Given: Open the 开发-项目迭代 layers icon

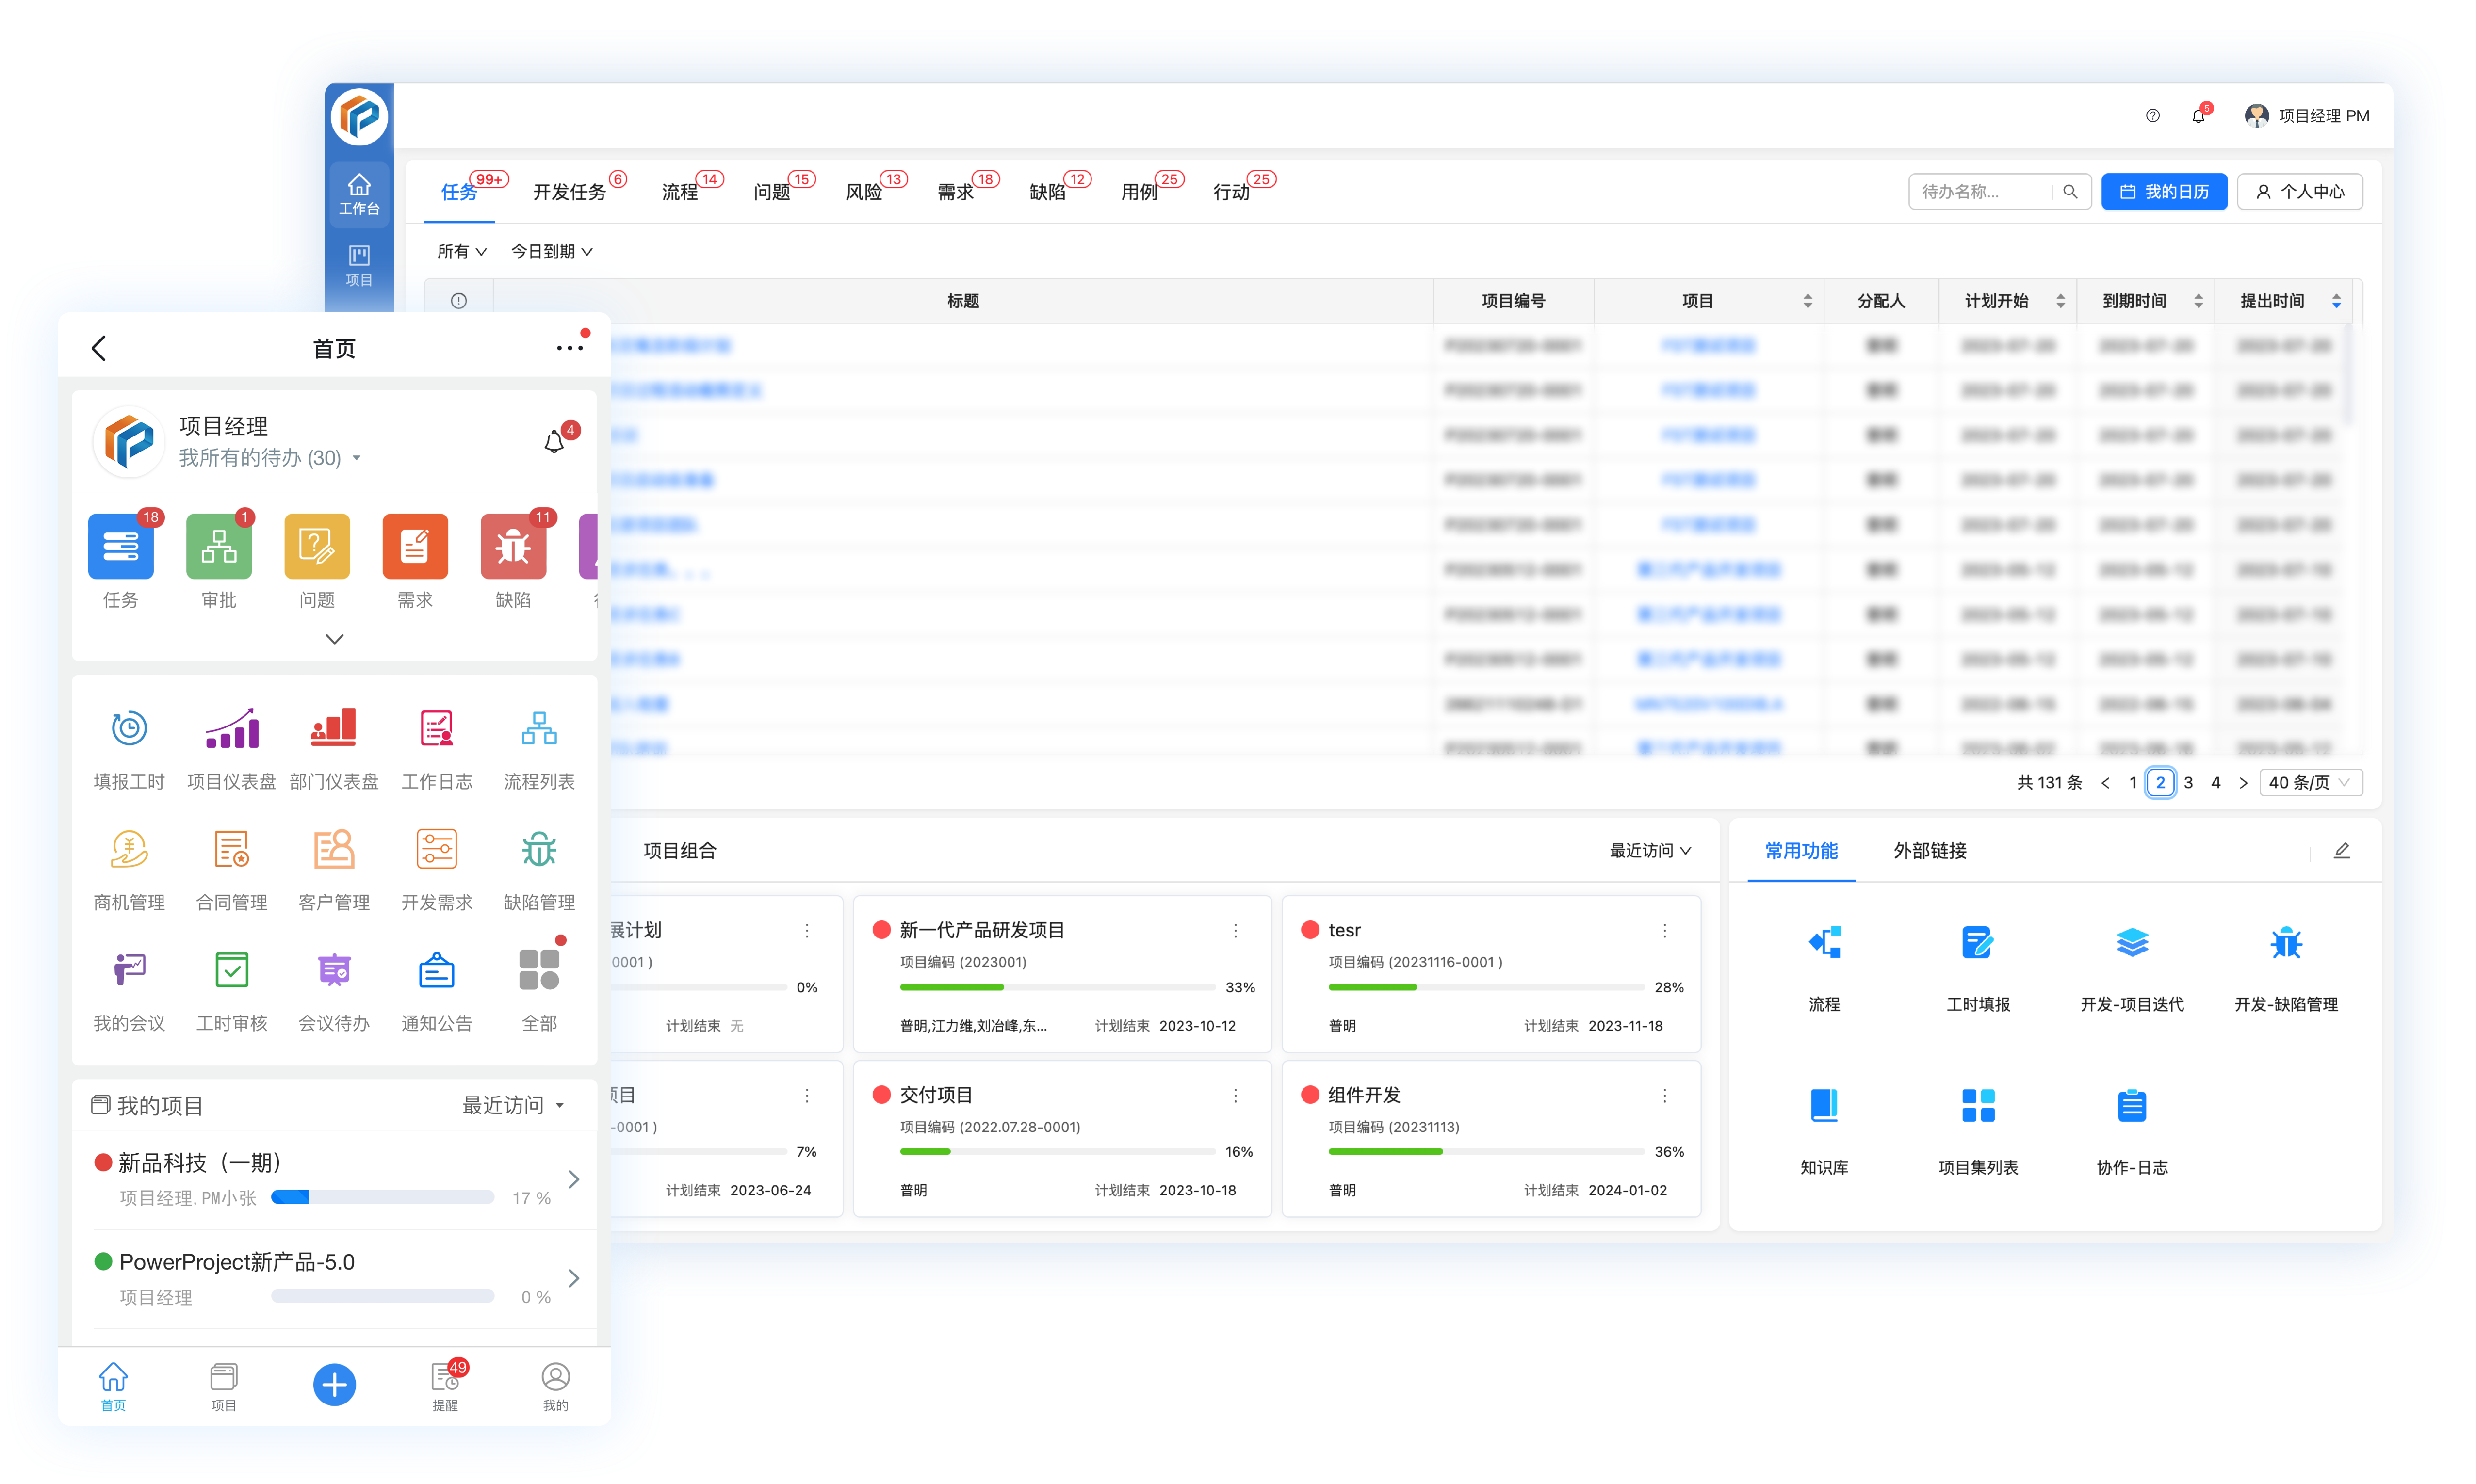Looking at the screenshot, I should click(2131, 943).
